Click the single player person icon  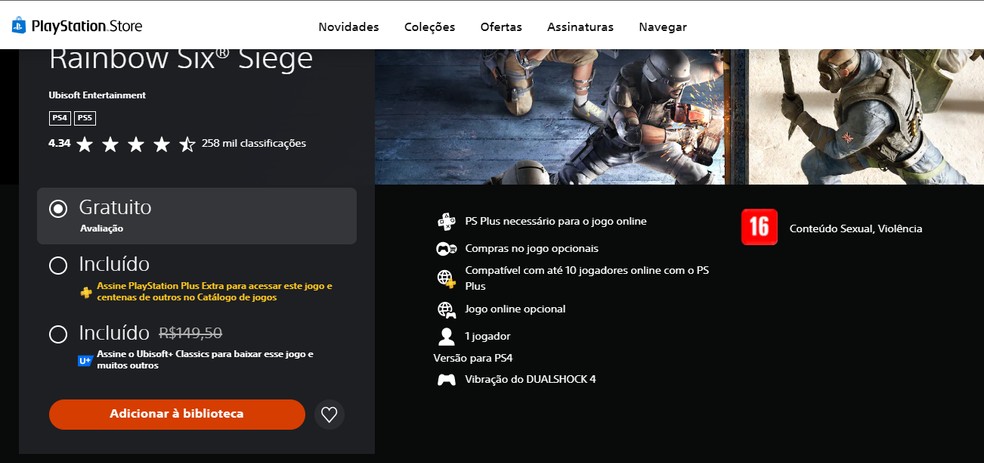446,336
